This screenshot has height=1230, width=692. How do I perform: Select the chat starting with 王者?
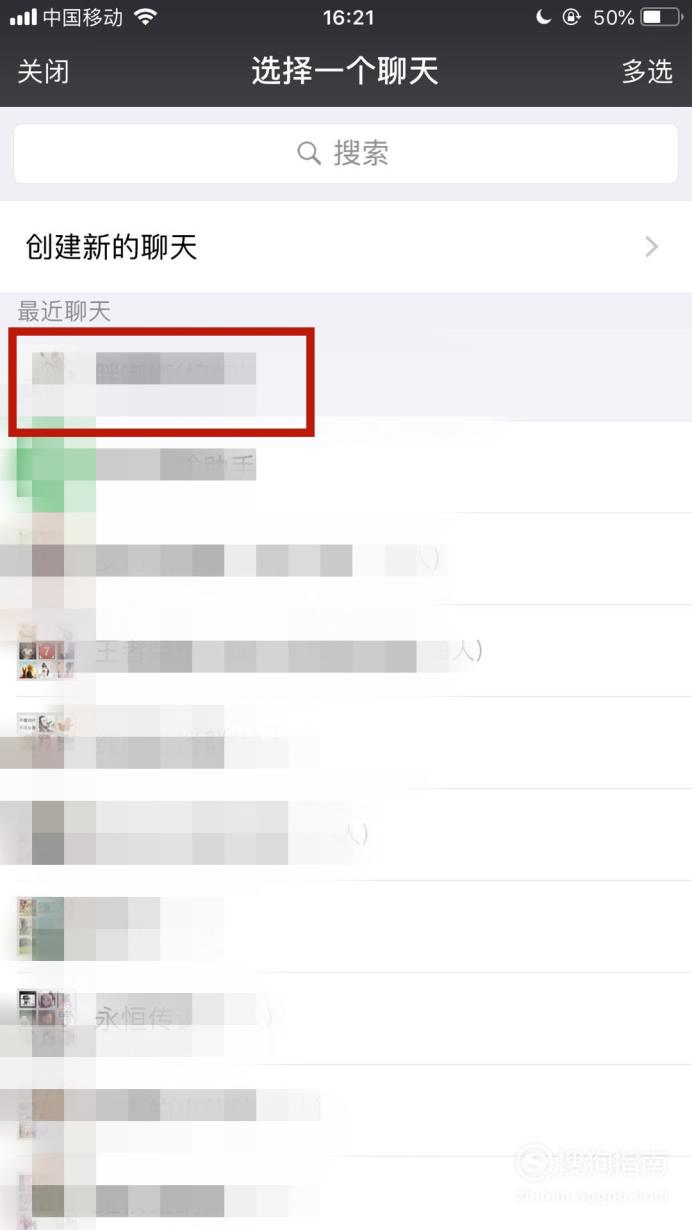click(346, 651)
